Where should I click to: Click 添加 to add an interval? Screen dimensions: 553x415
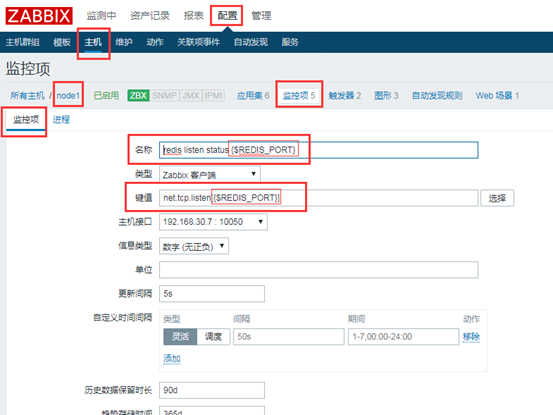[x=172, y=359]
